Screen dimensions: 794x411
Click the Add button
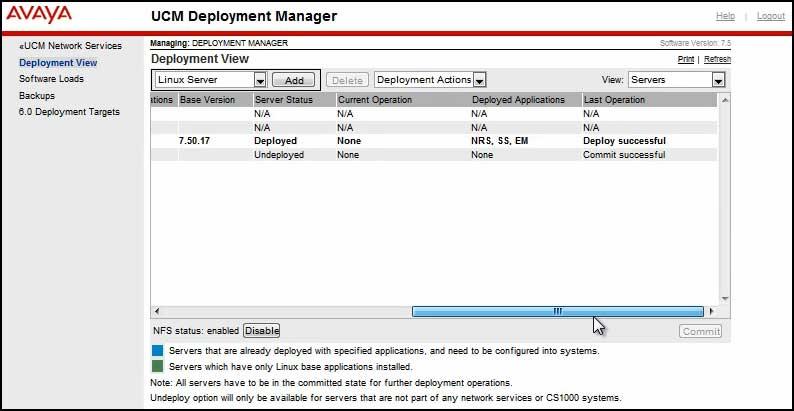pyautogui.click(x=294, y=80)
